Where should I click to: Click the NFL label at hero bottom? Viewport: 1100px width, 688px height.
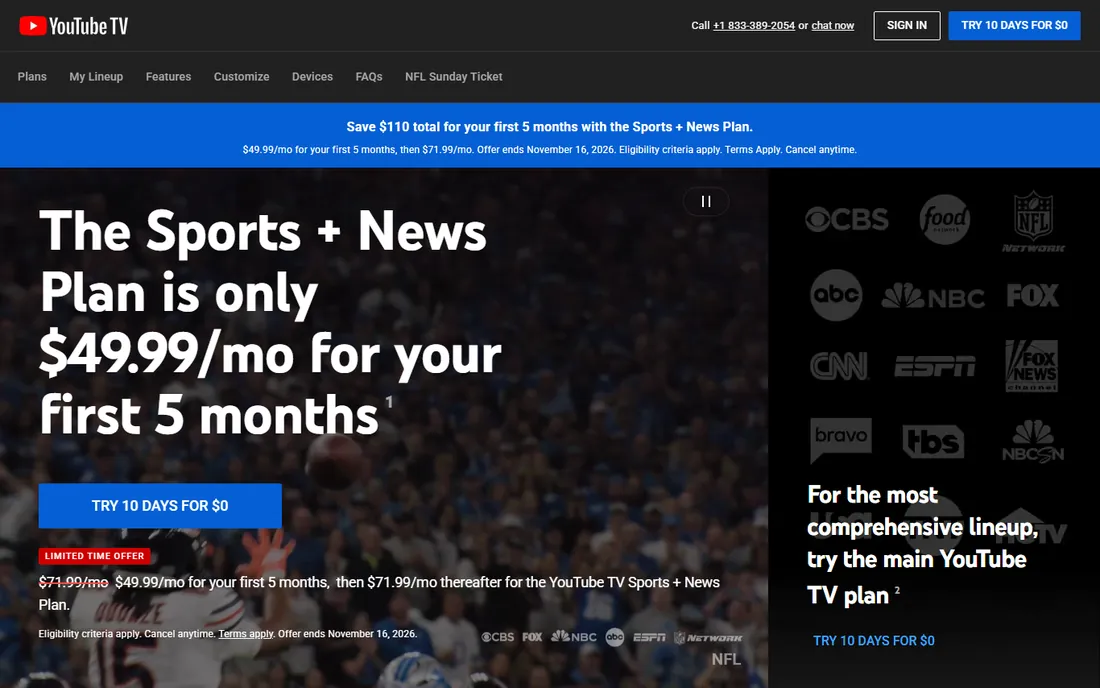point(726,659)
